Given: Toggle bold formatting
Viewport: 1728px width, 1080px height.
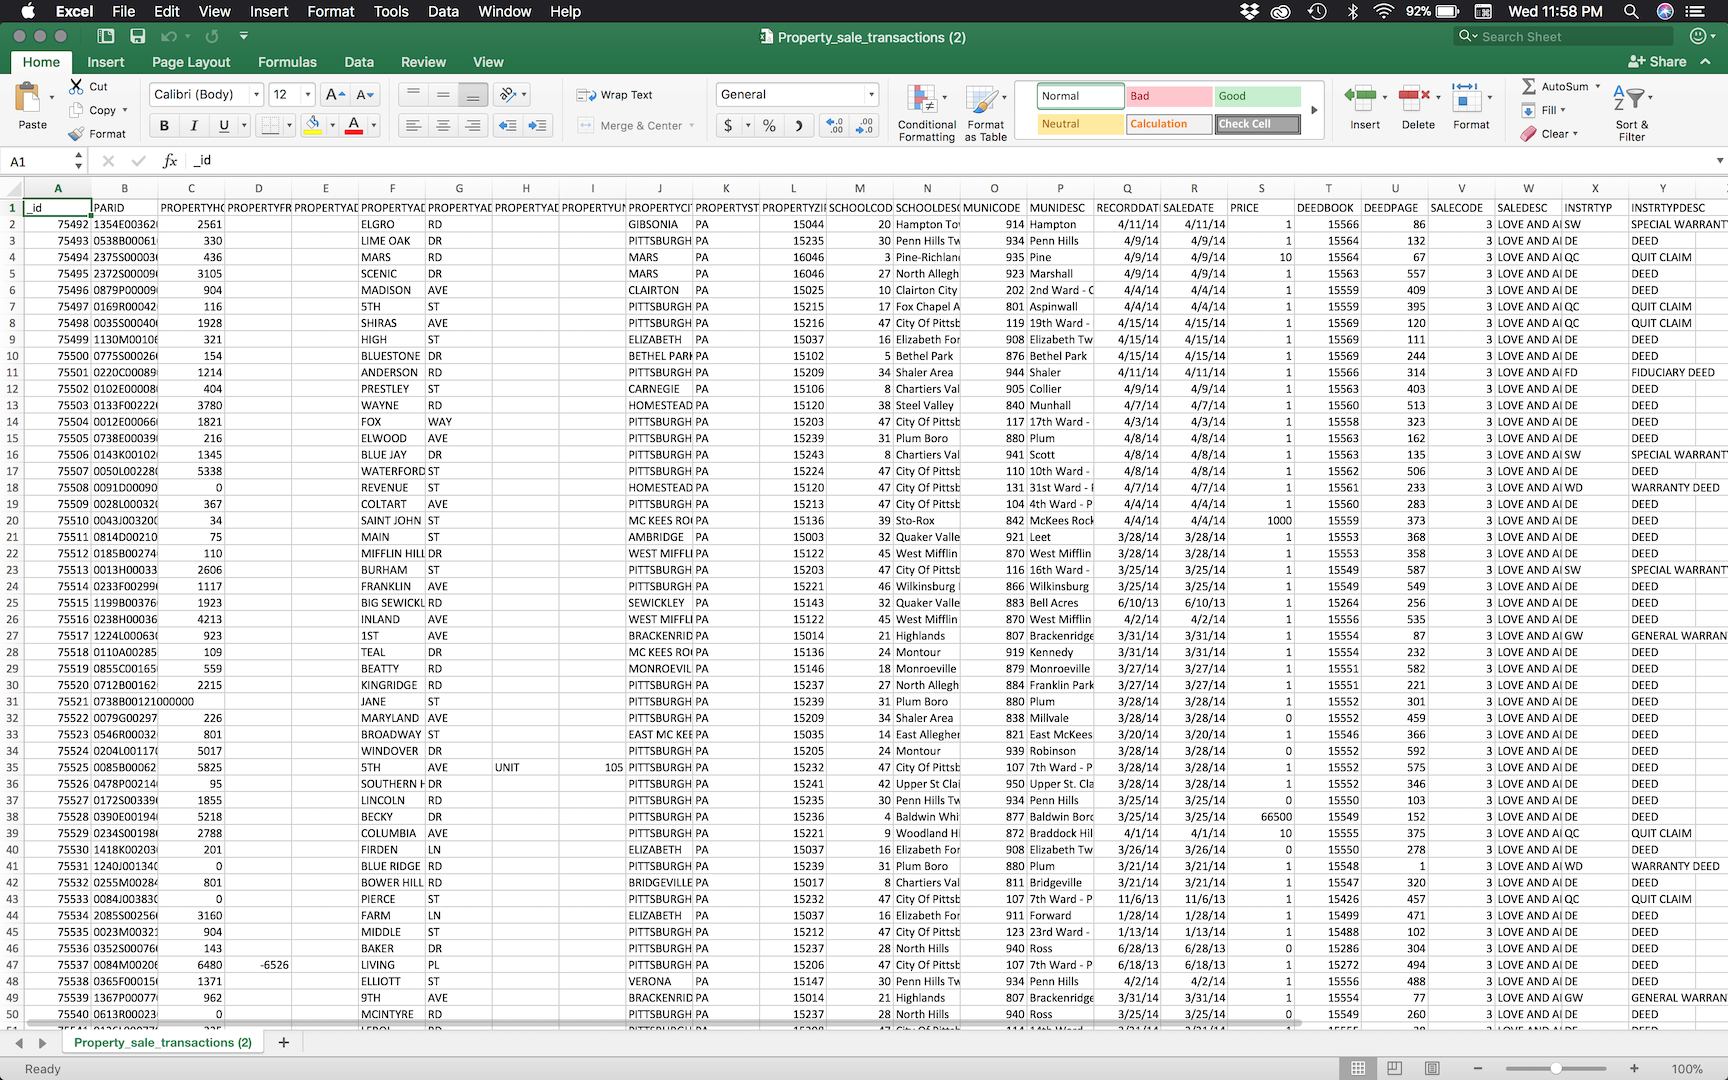Looking at the screenshot, I should coord(164,126).
